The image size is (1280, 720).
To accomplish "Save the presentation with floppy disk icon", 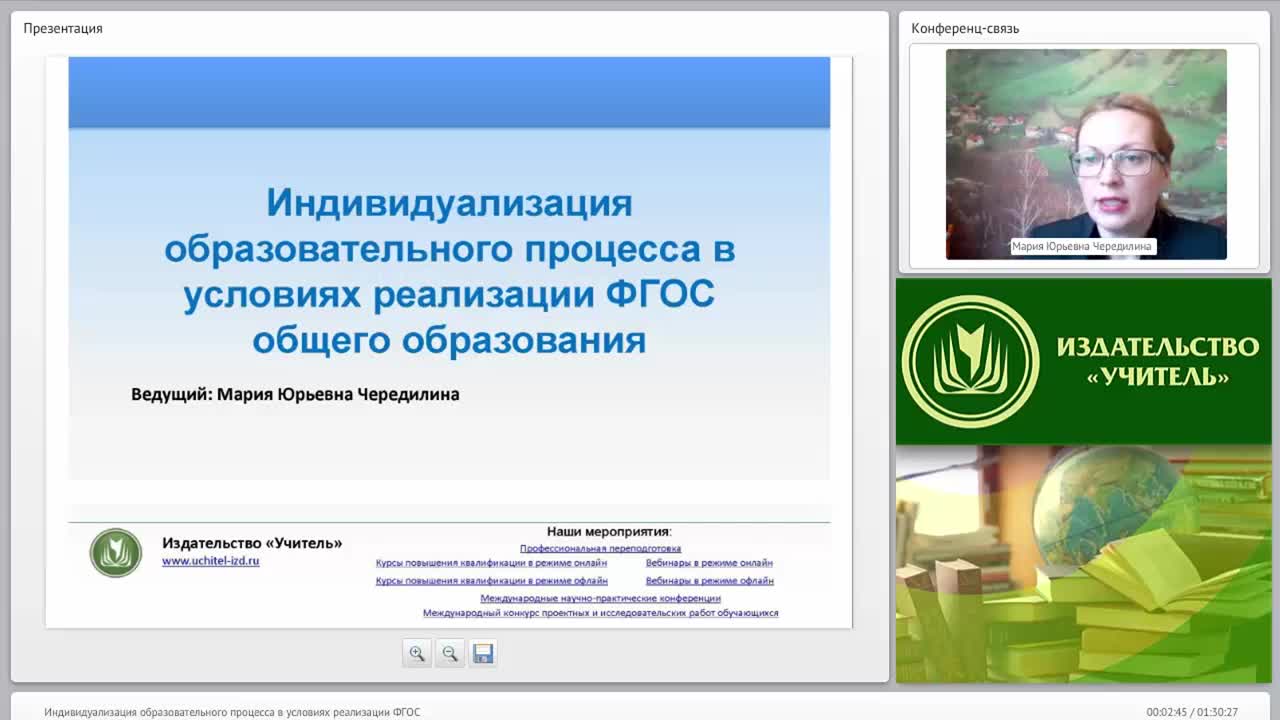I will pos(483,653).
